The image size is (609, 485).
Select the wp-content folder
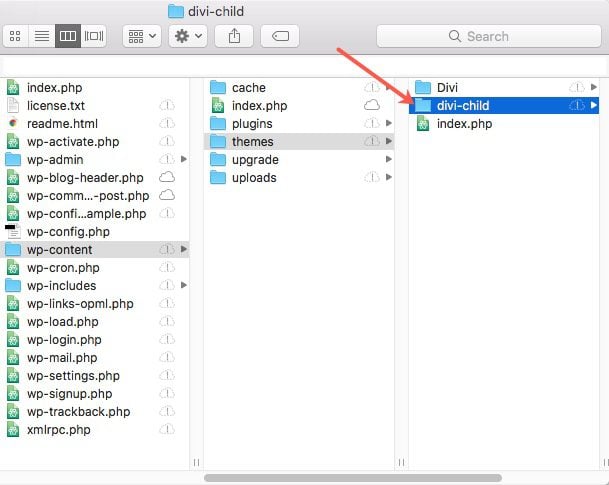point(60,250)
